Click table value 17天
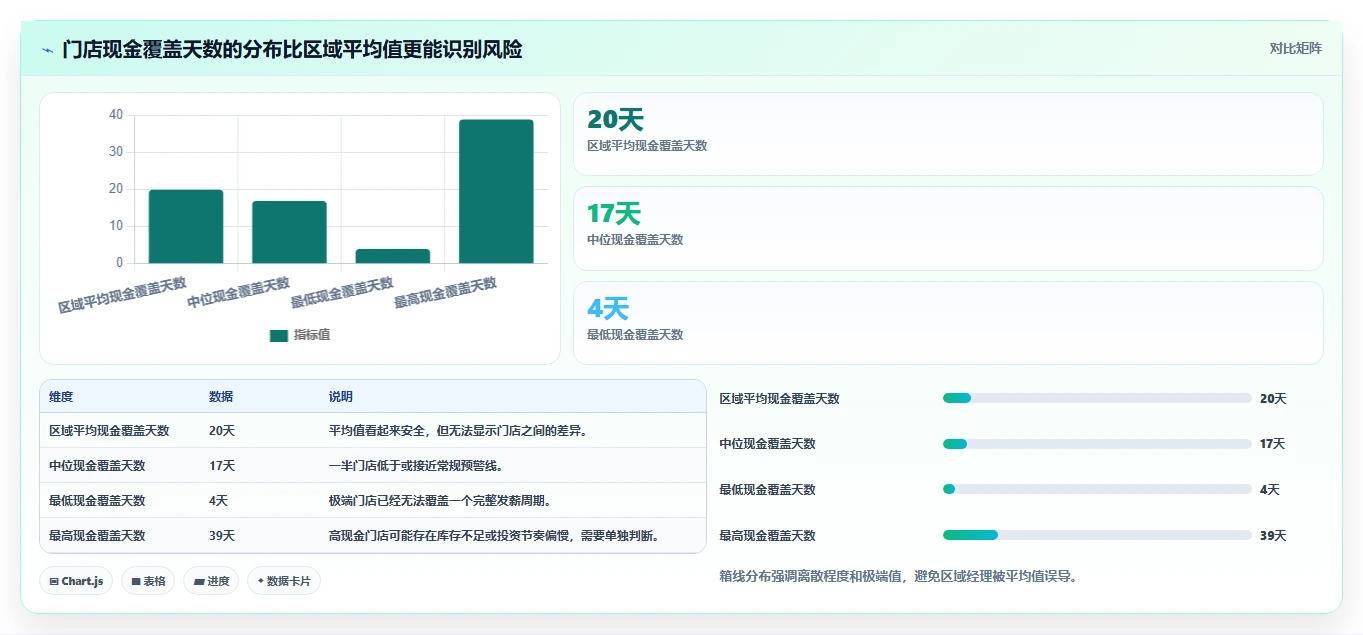This screenshot has width=1363, height=635. click(x=222, y=466)
